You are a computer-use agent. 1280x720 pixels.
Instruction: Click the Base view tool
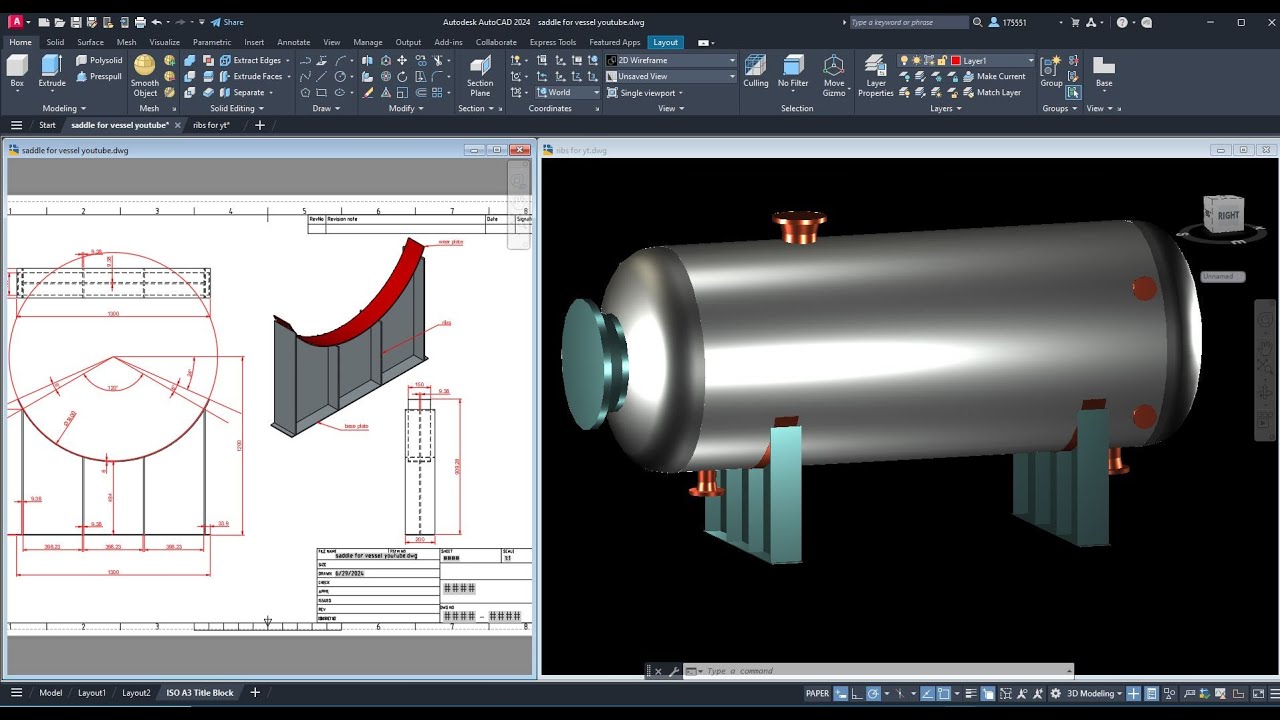pos(1104,71)
